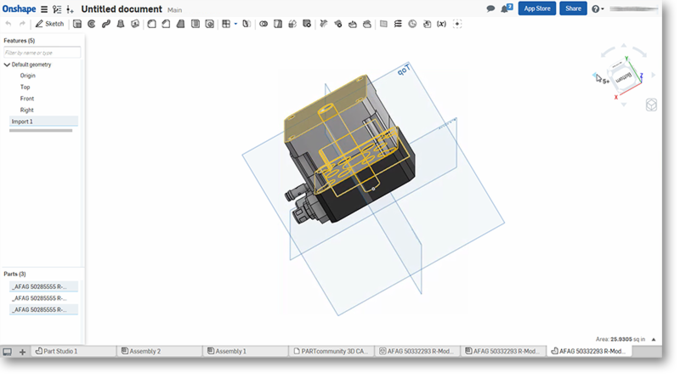This screenshot has height=379, width=680.
Task: Select the Revolve tool
Action: pyautogui.click(x=92, y=24)
